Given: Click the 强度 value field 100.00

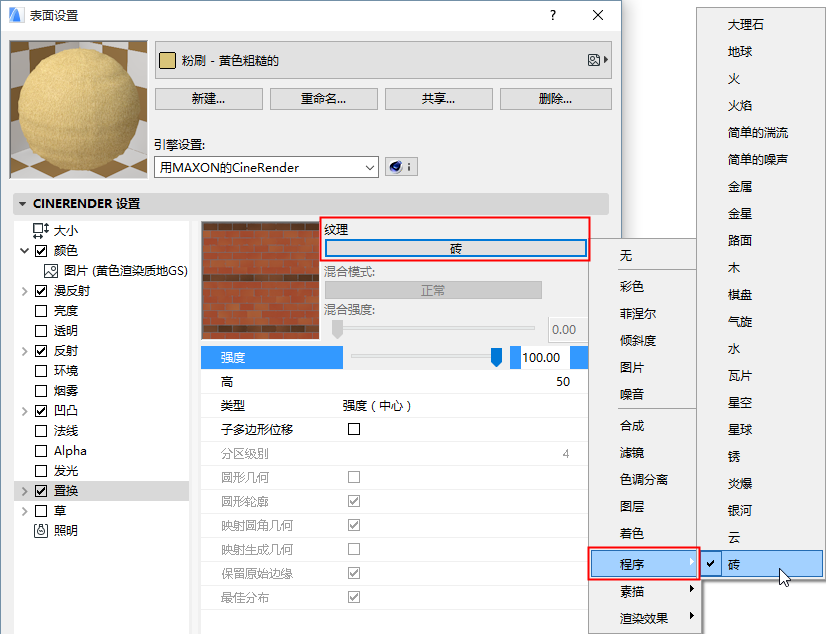Looking at the screenshot, I should 544,358.
